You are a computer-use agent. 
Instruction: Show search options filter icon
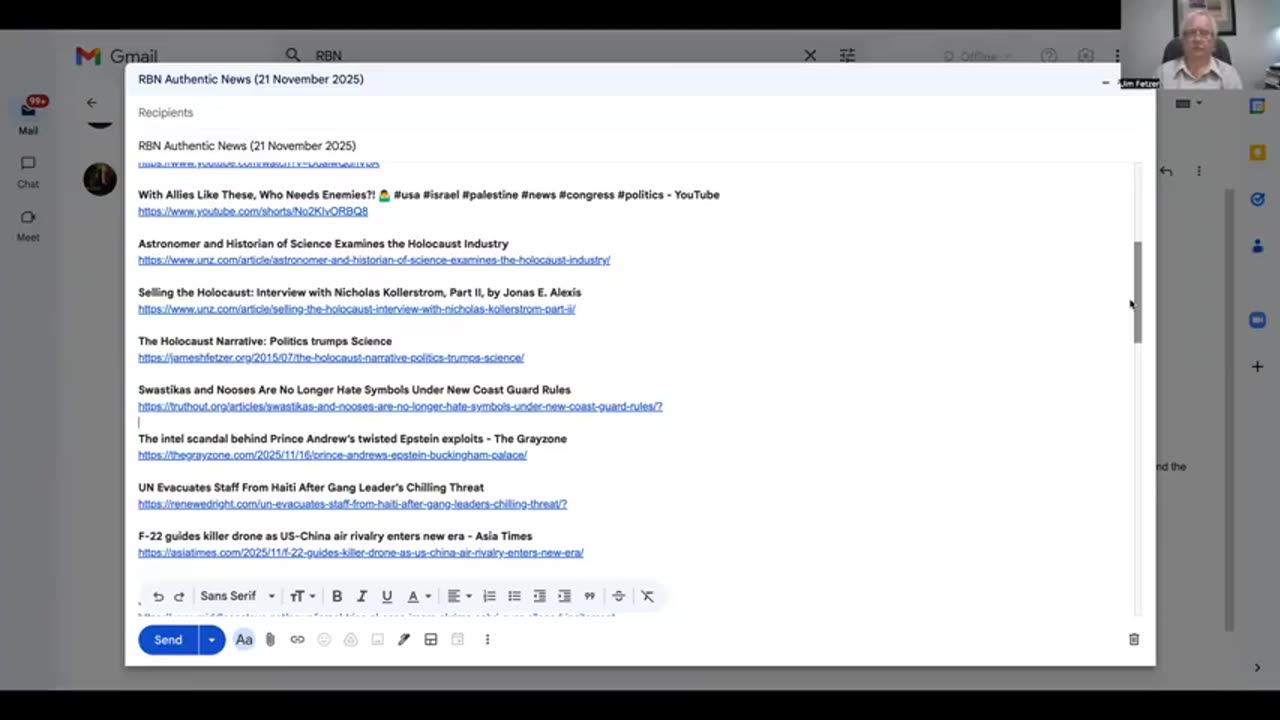coord(847,56)
